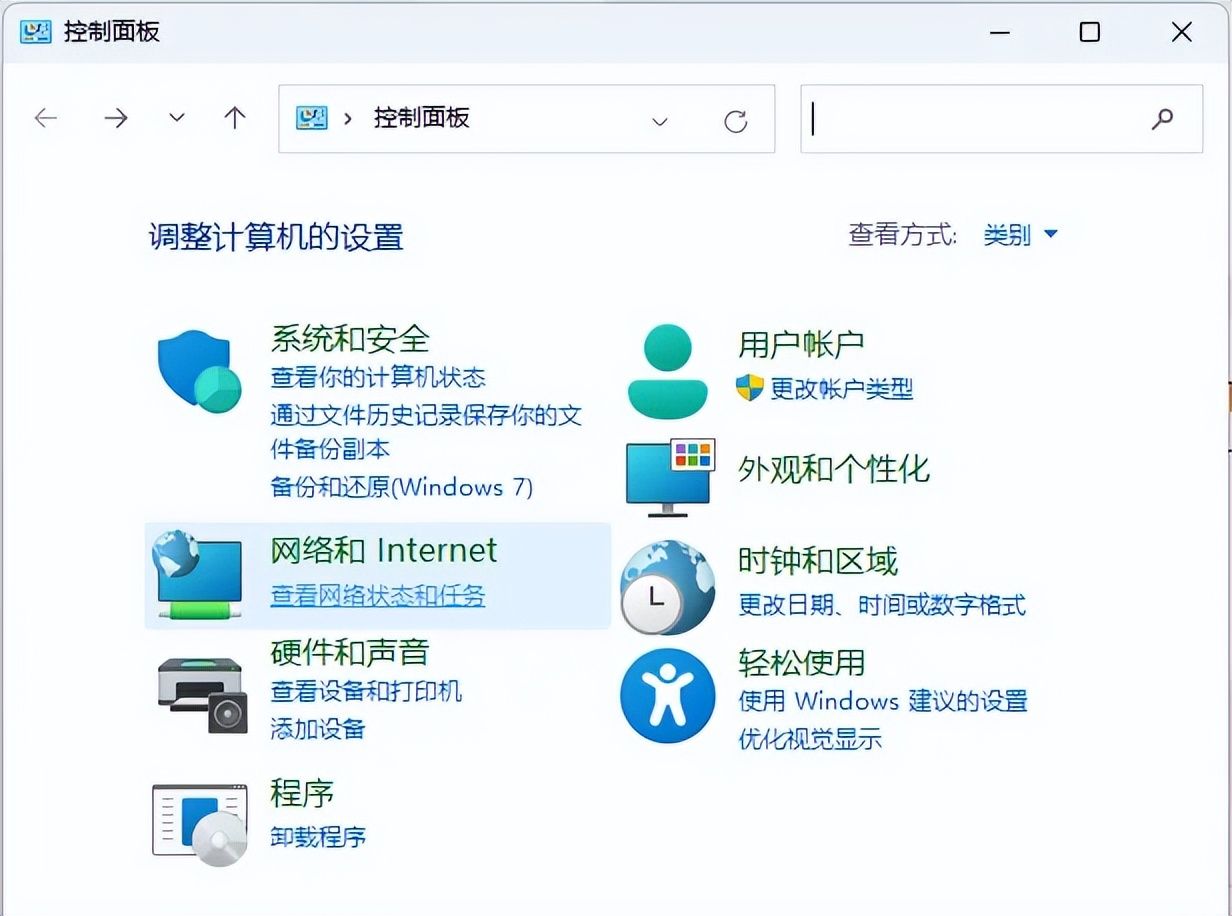Click 使用 Windows 建议的设置 link
Viewport: 1232px width, 916px height.
883,700
